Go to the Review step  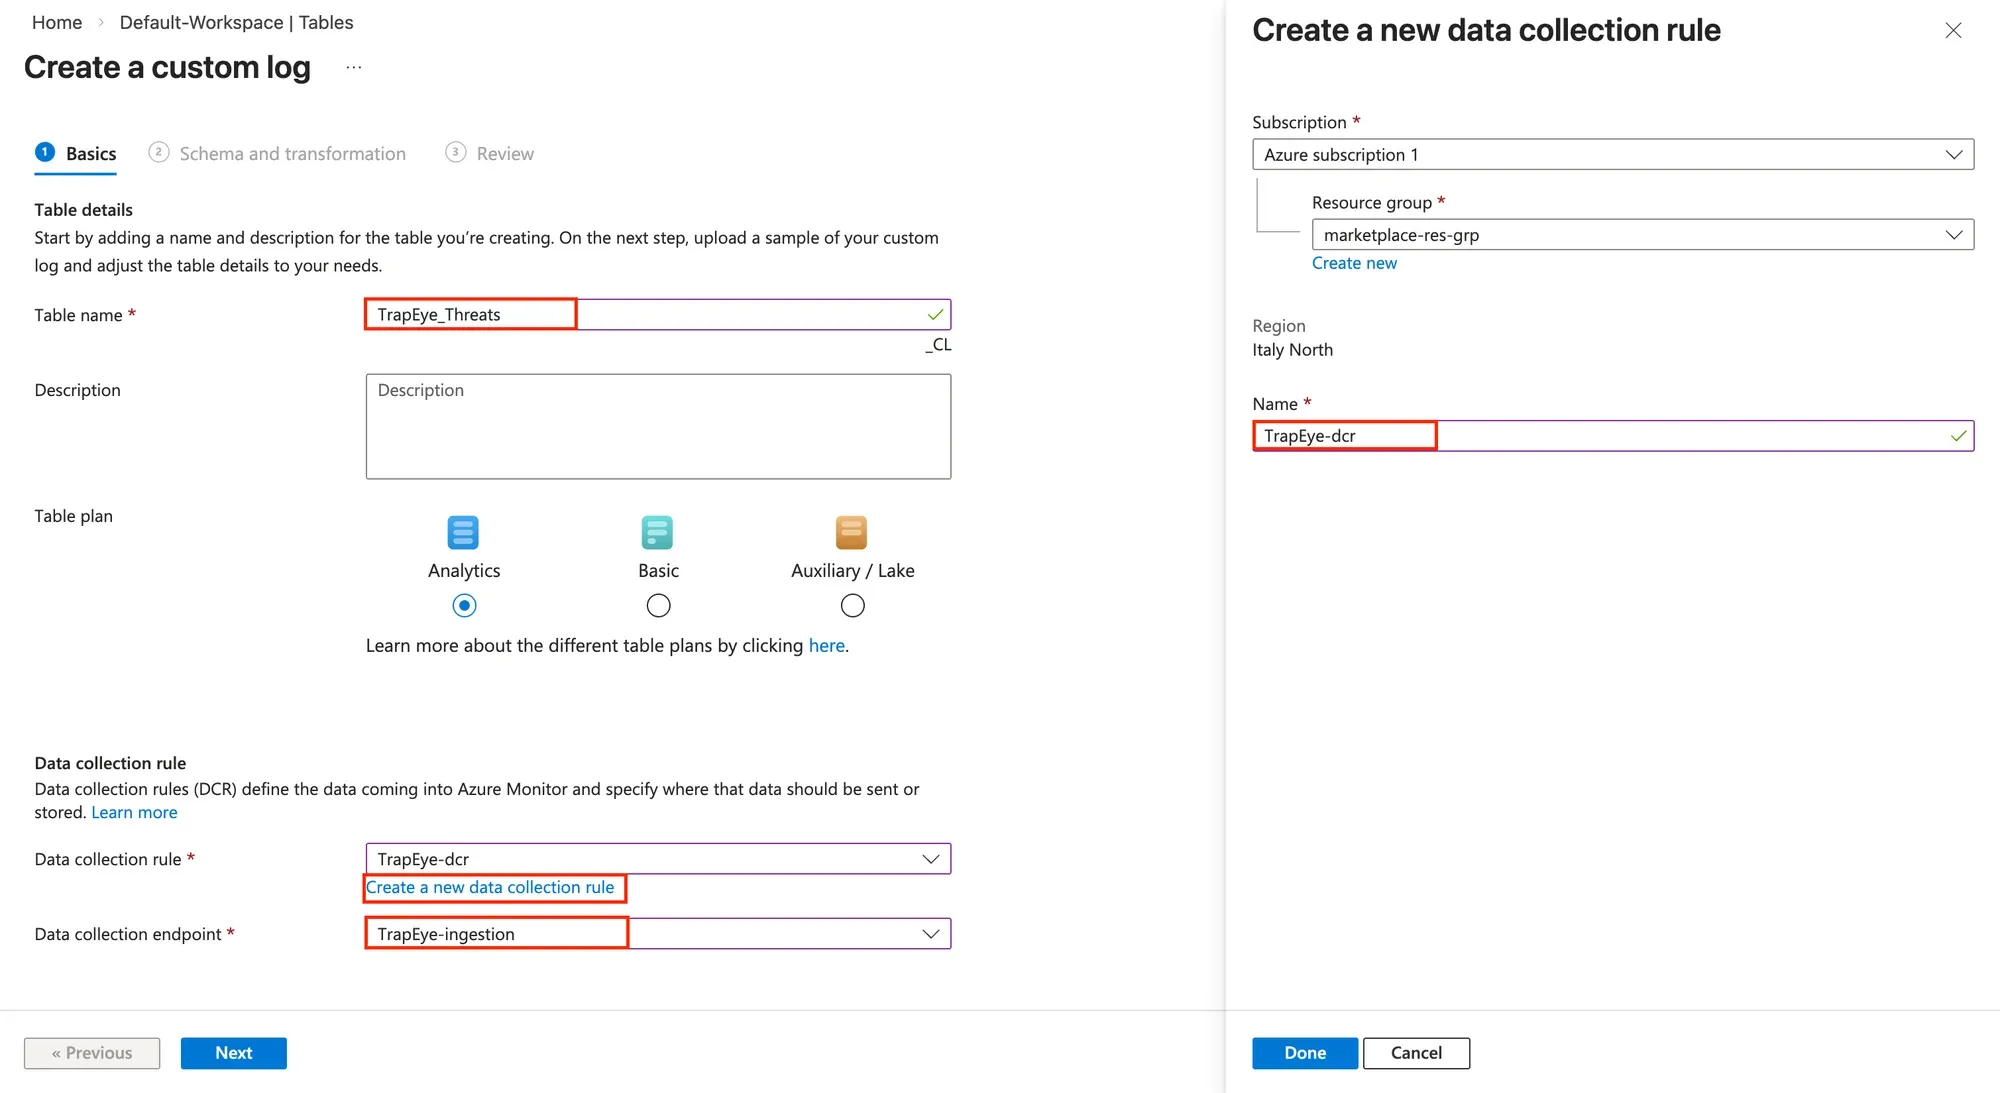click(x=490, y=153)
